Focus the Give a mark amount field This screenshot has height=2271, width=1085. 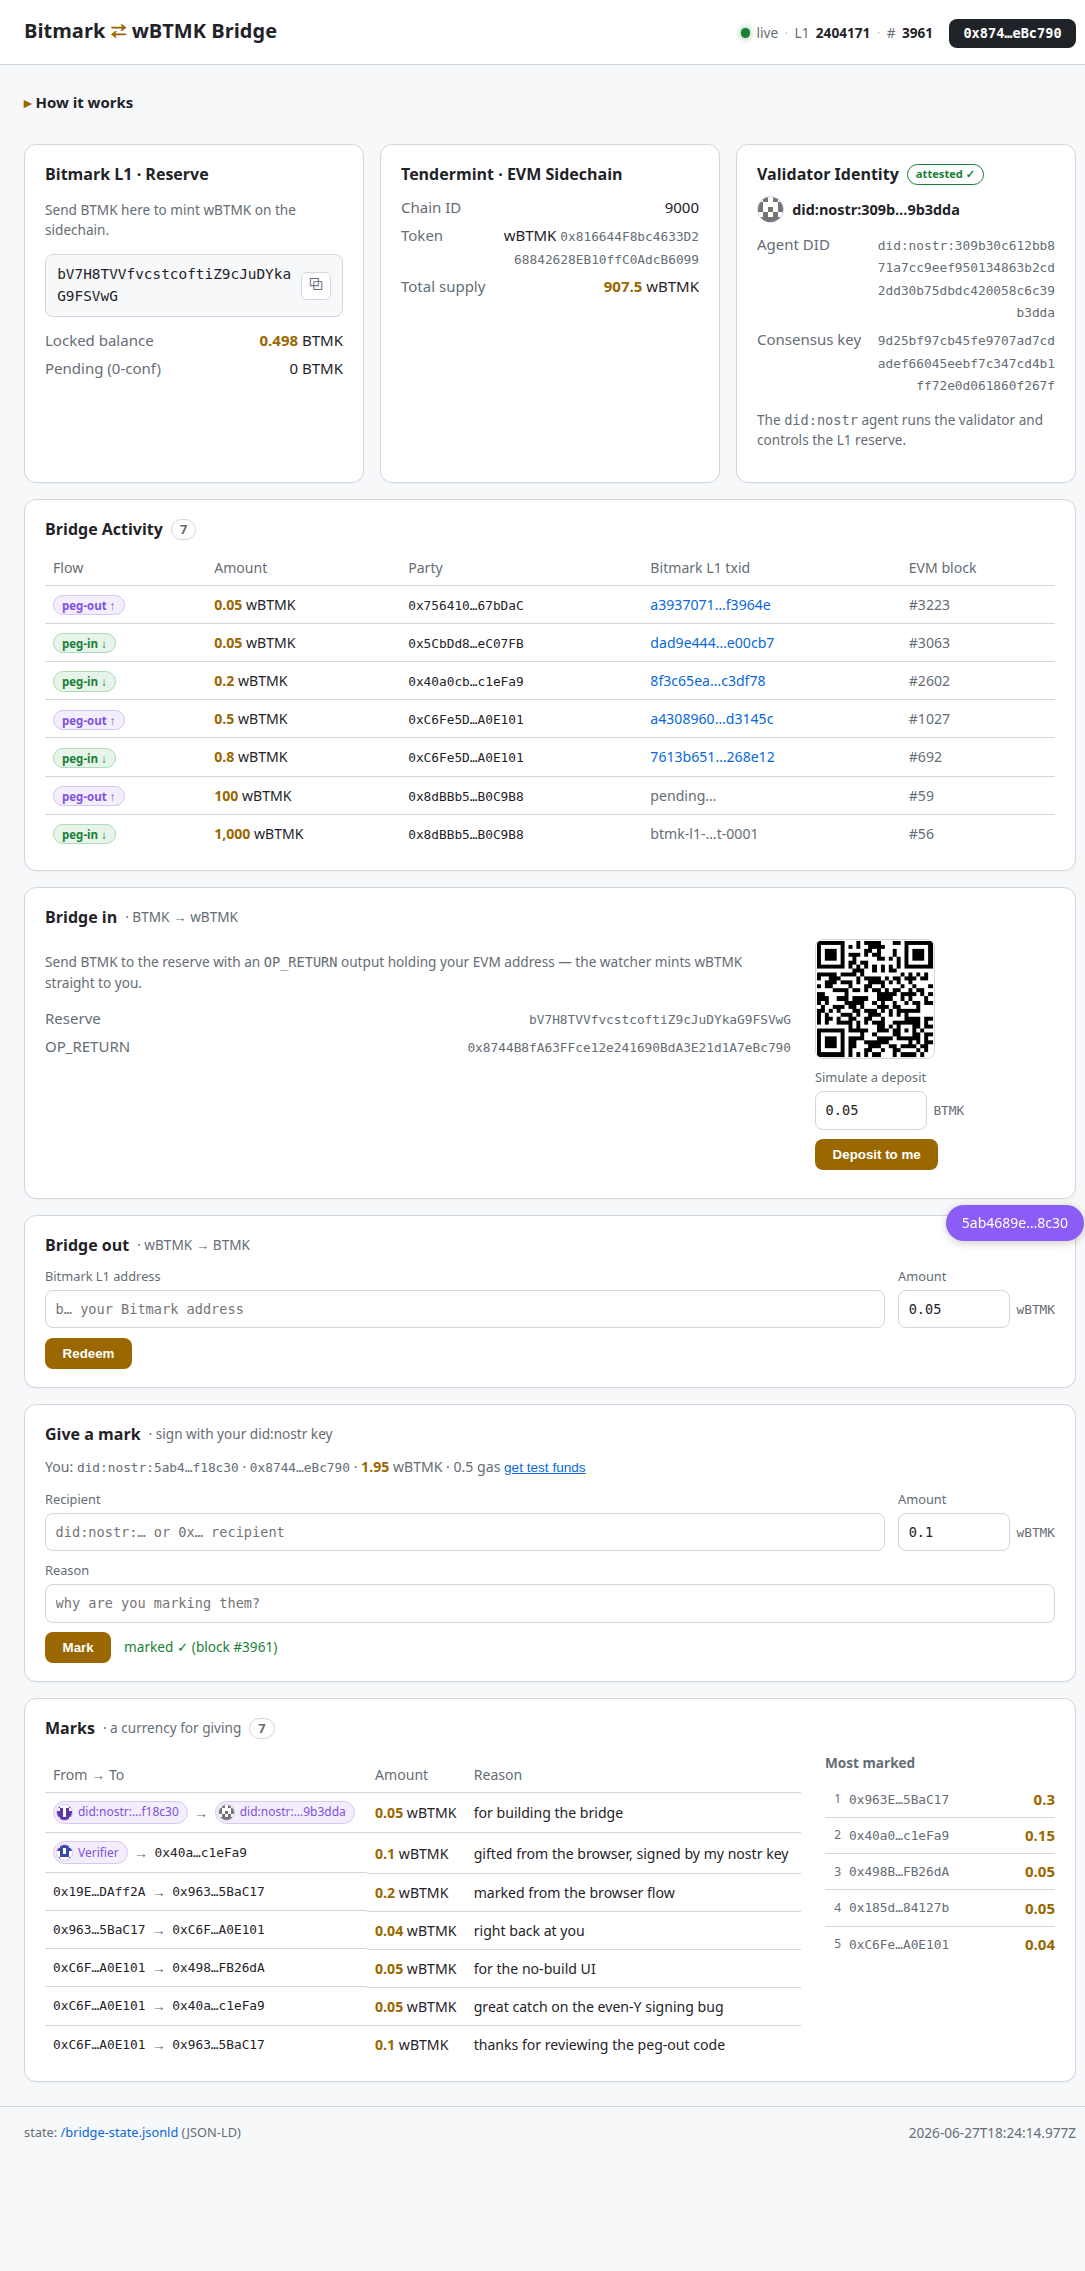coord(953,1532)
